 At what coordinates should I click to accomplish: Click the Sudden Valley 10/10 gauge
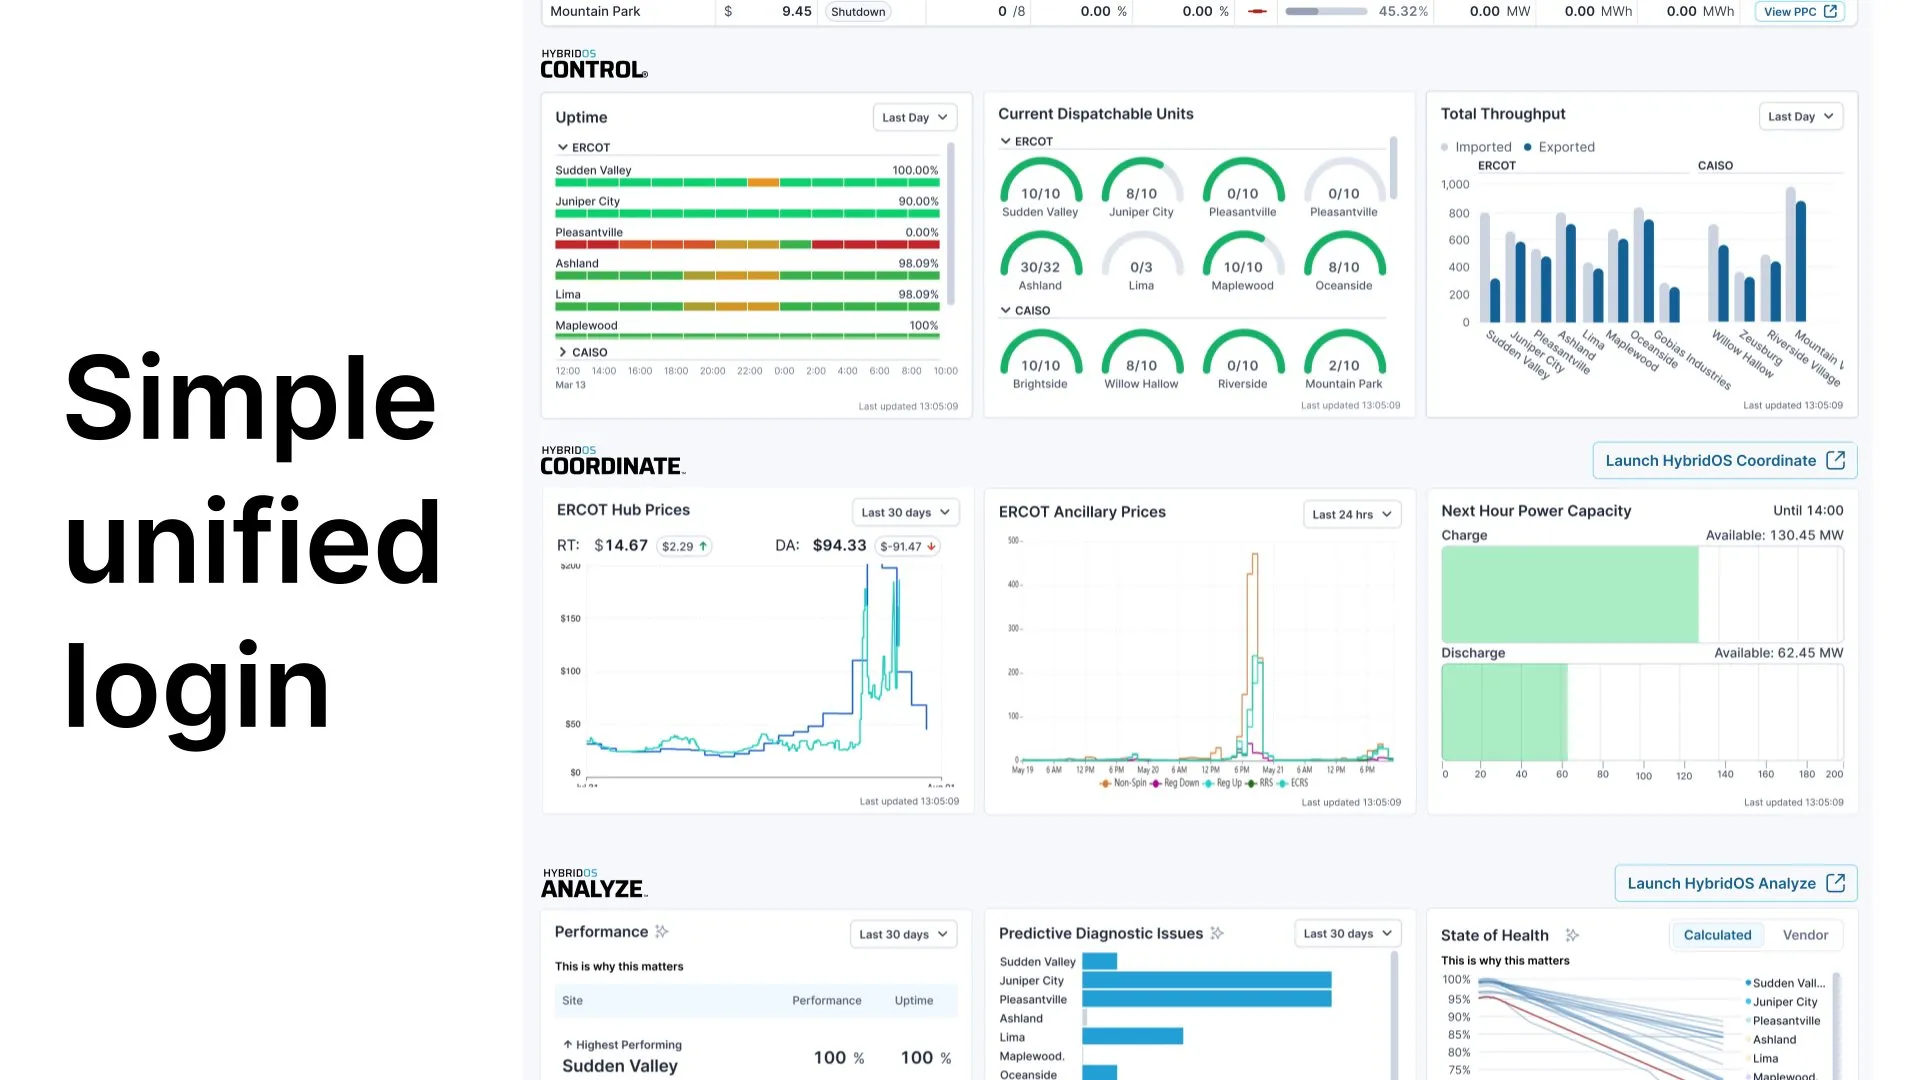point(1040,187)
